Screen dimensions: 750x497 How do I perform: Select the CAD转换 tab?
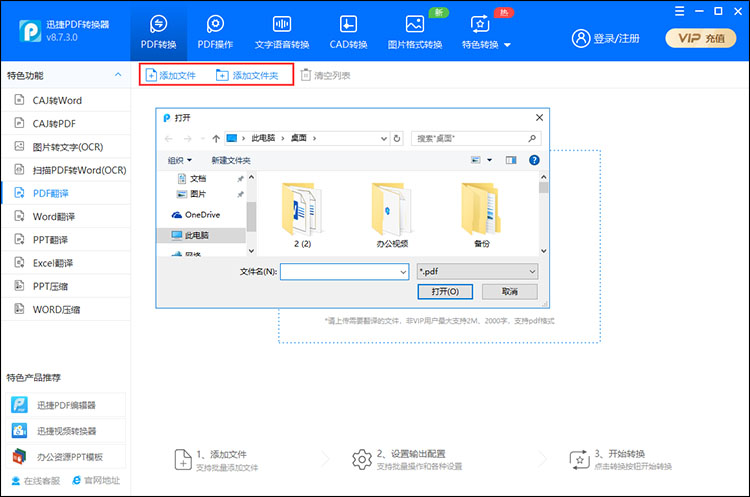point(348,33)
